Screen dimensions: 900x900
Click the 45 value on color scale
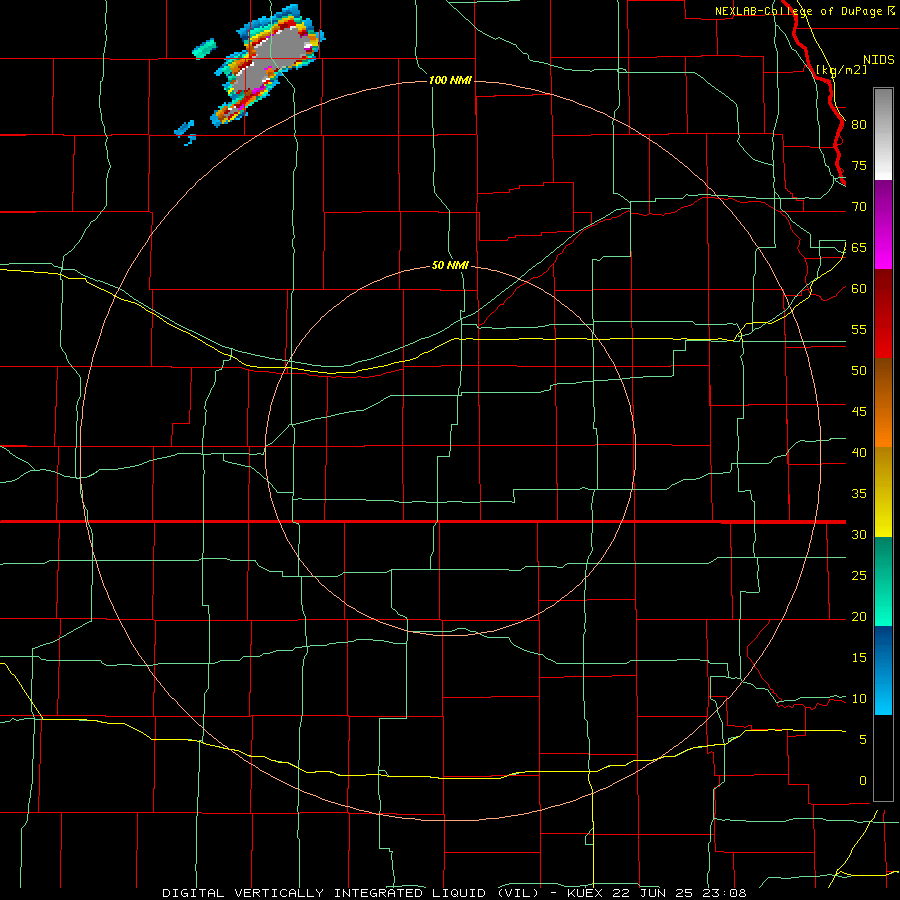tap(859, 412)
